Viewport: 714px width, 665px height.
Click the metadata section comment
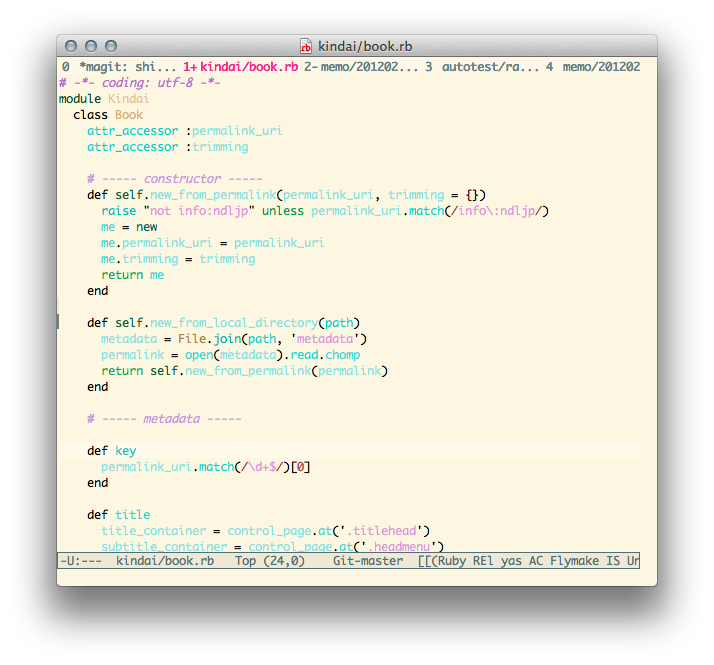(164, 419)
